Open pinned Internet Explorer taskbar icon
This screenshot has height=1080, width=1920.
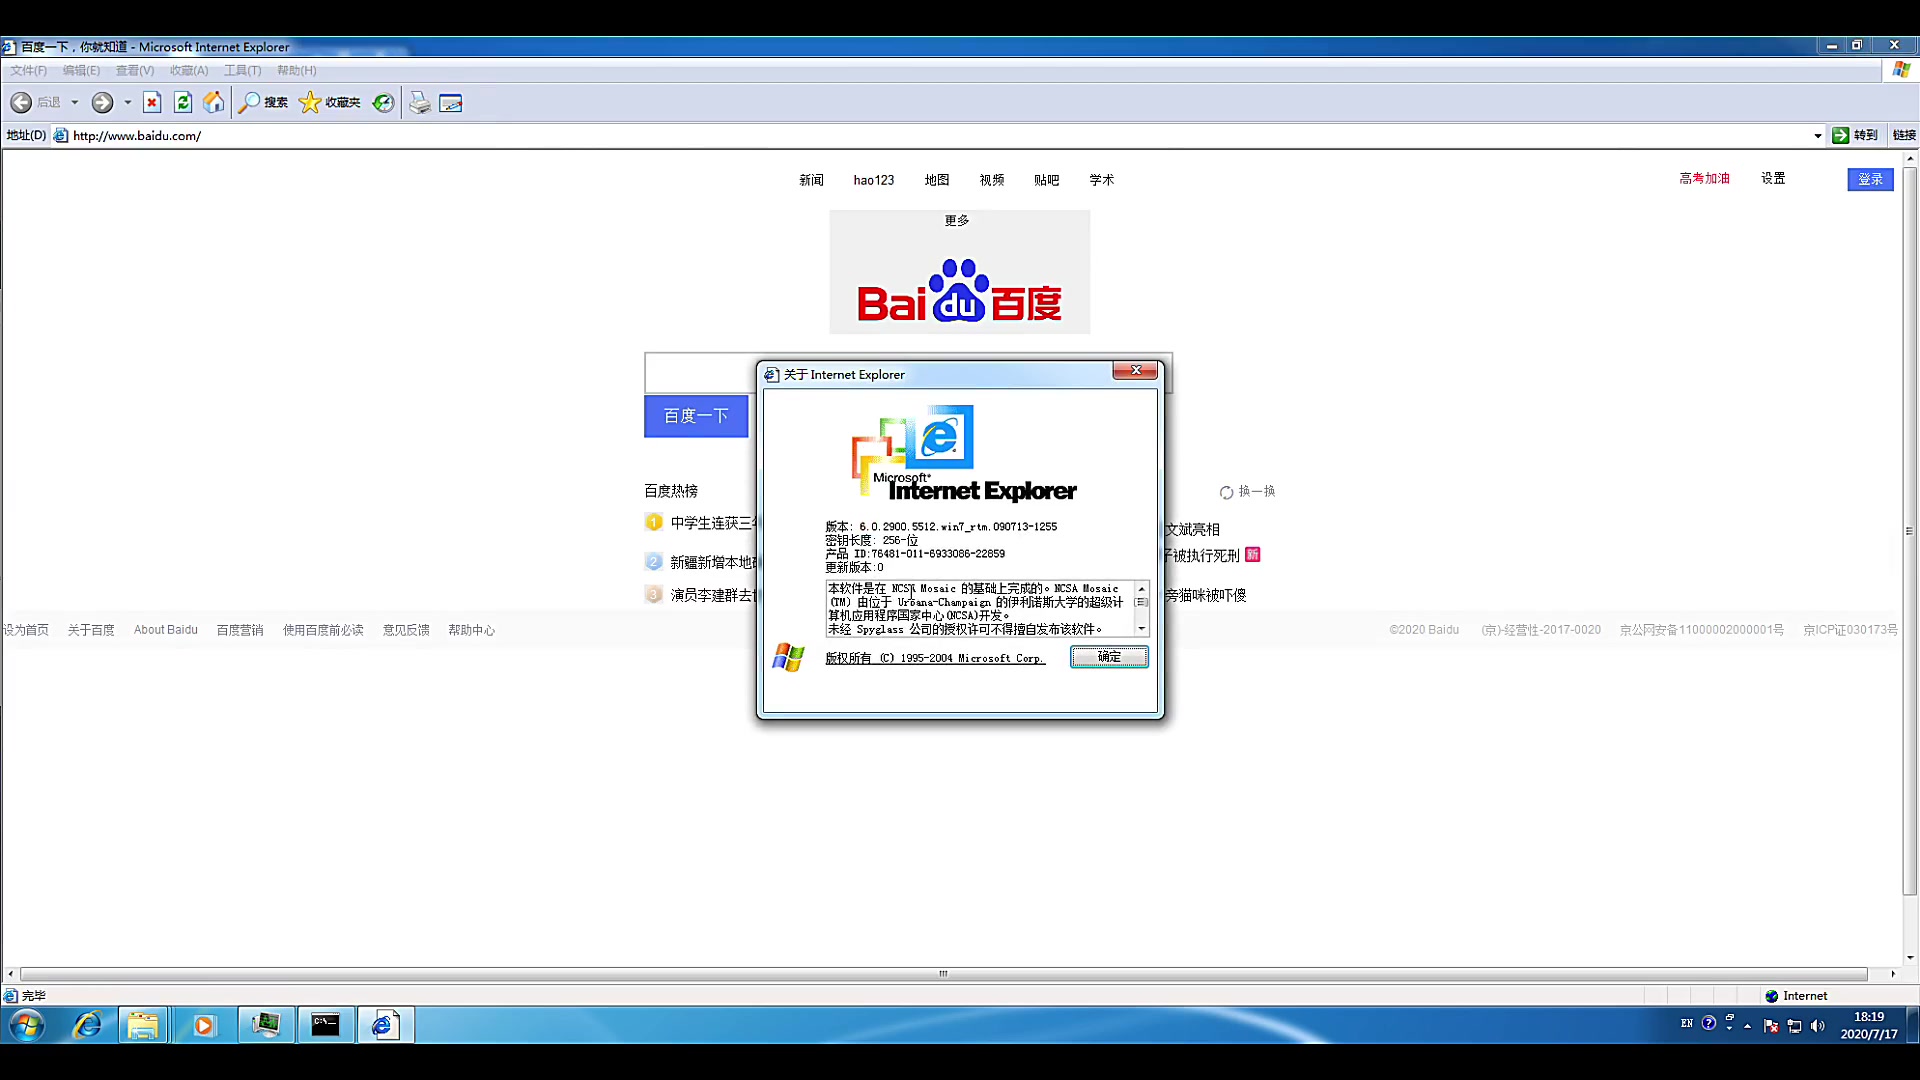pyautogui.click(x=87, y=1025)
